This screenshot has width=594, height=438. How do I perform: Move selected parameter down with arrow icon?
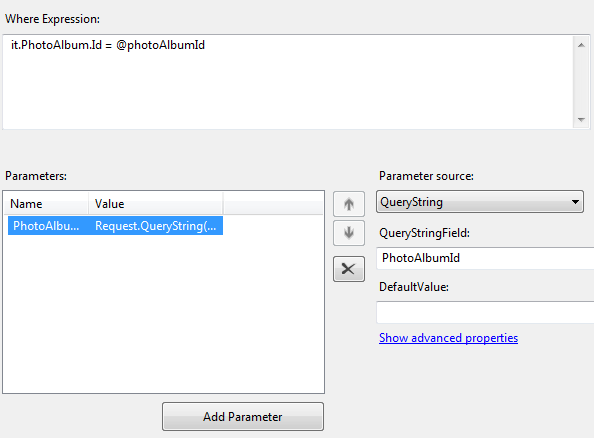(x=349, y=233)
